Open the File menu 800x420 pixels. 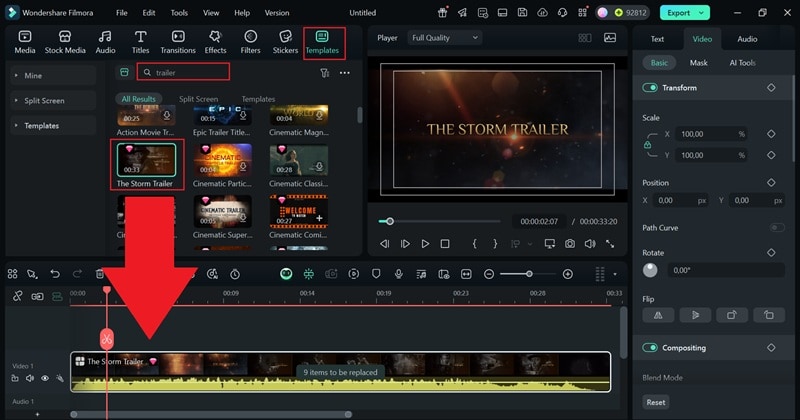pyautogui.click(x=121, y=13)
